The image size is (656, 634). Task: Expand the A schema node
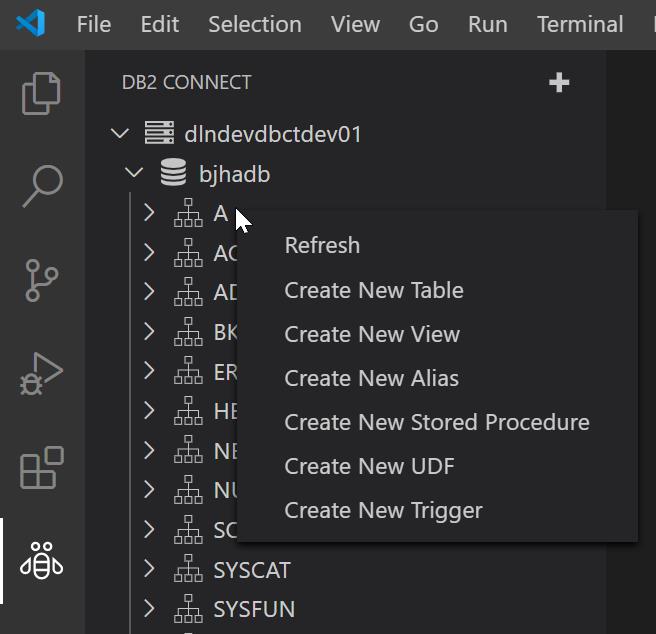[x=149, y=213]
